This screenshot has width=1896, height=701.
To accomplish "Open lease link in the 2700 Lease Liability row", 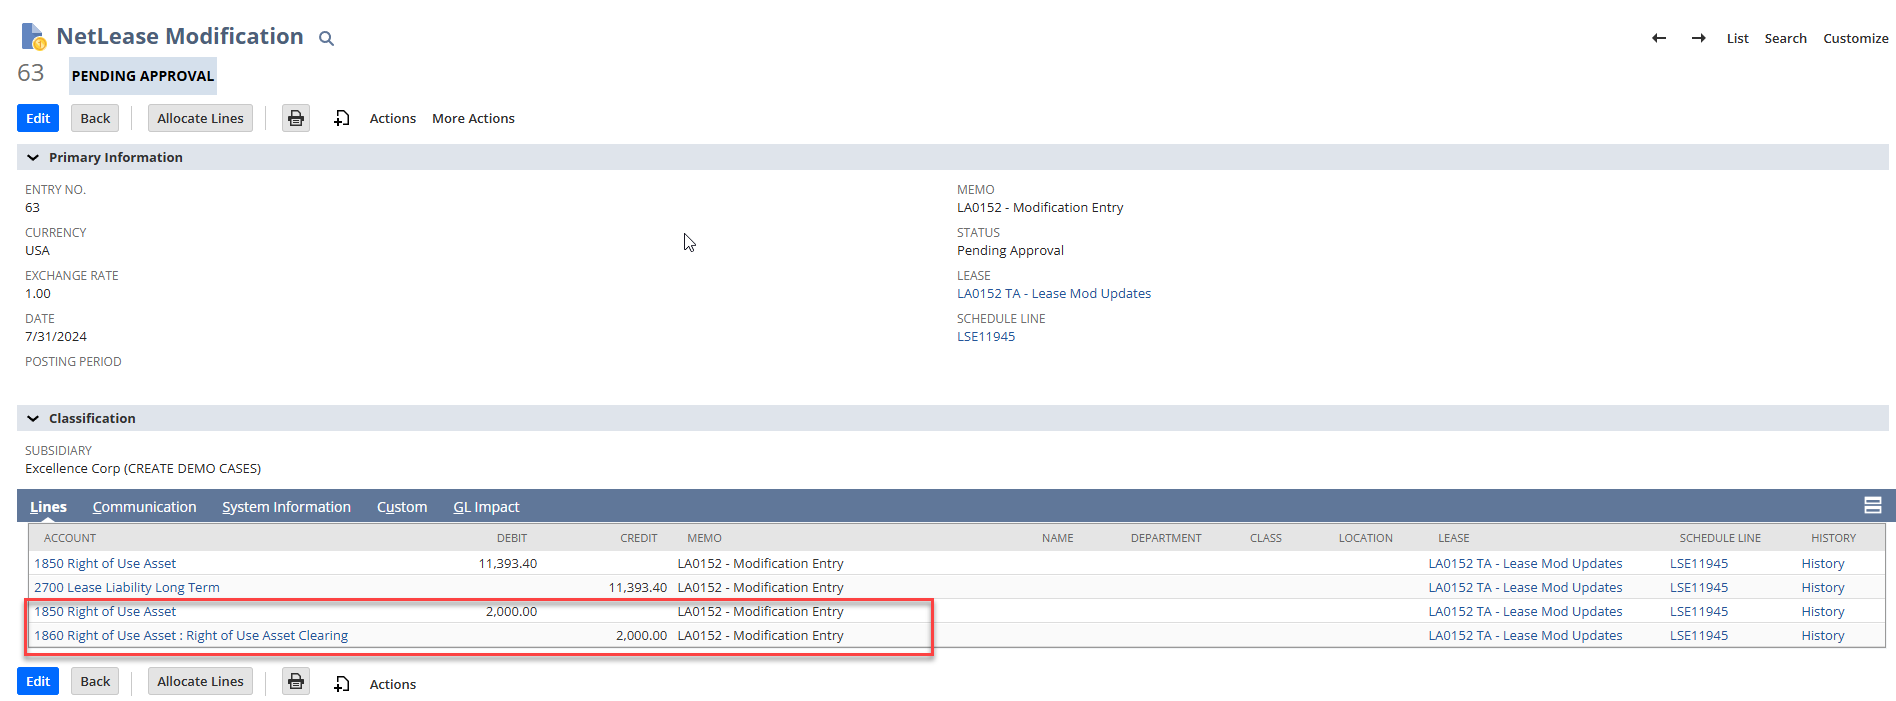I will pyautogui.click(x=1525, y=587).
